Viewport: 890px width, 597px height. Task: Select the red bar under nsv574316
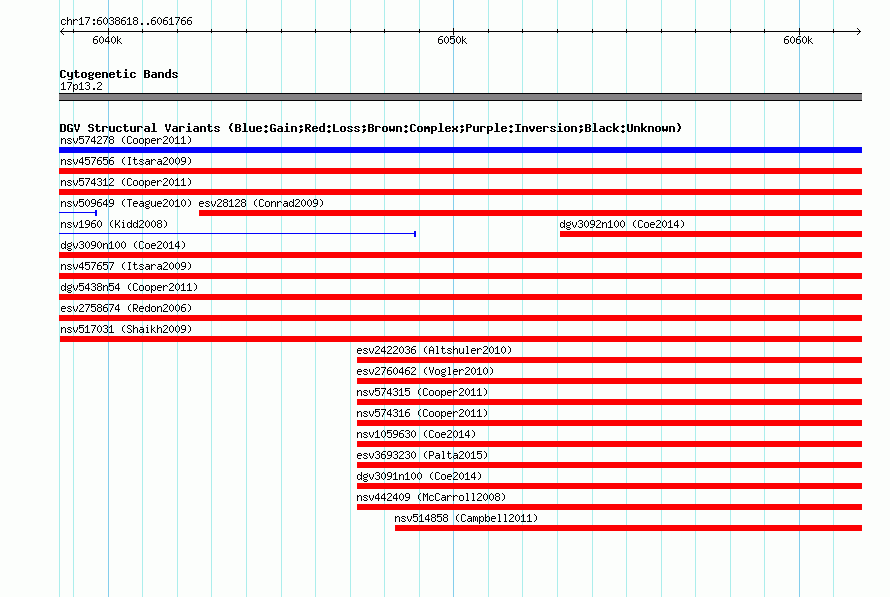point(610,423)
